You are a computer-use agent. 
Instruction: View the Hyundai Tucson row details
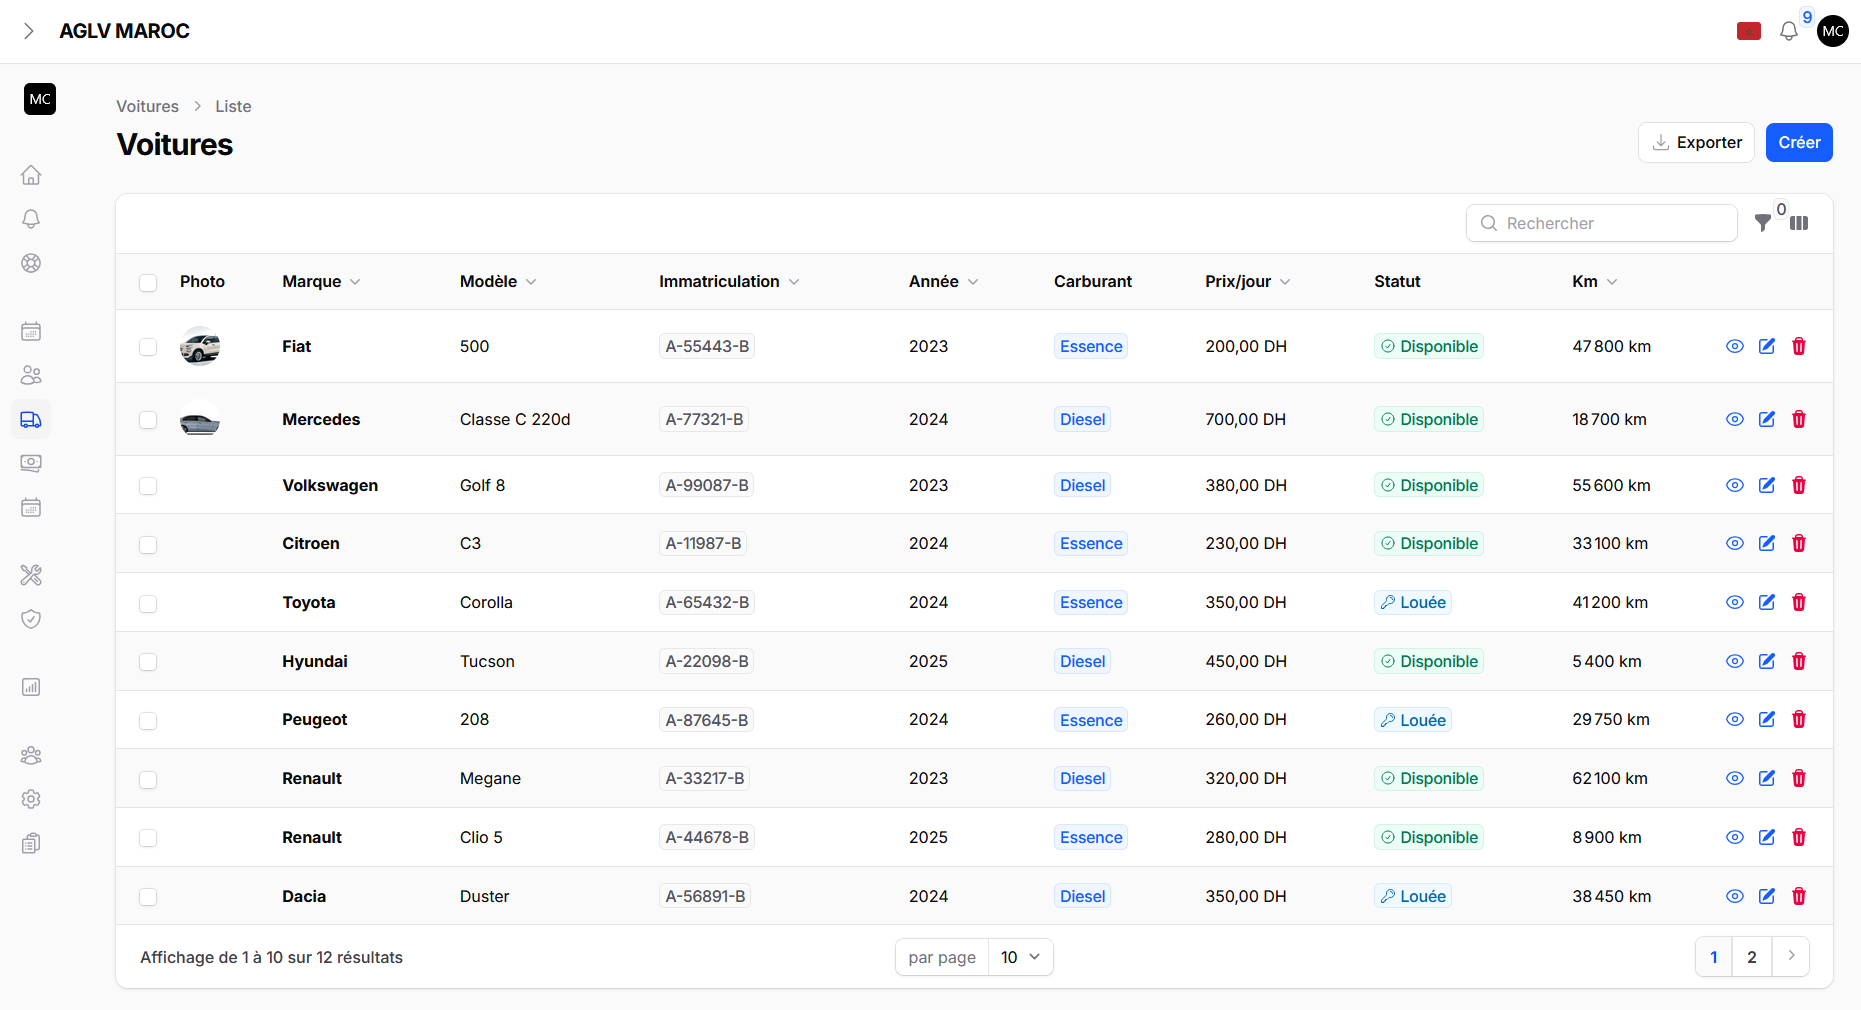pos(1735,661)
